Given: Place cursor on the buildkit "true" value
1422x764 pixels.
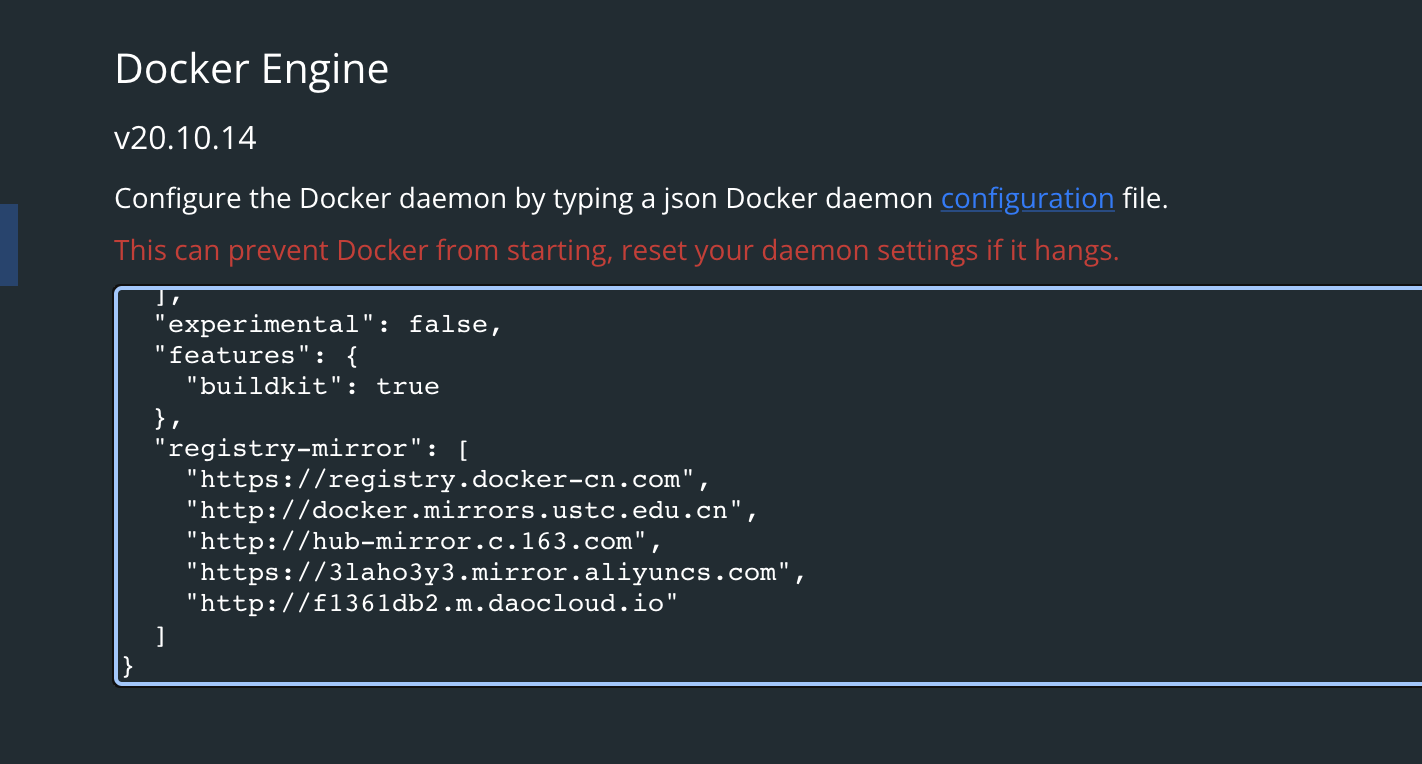Looking at the screenshot, I should pos(407,386).
